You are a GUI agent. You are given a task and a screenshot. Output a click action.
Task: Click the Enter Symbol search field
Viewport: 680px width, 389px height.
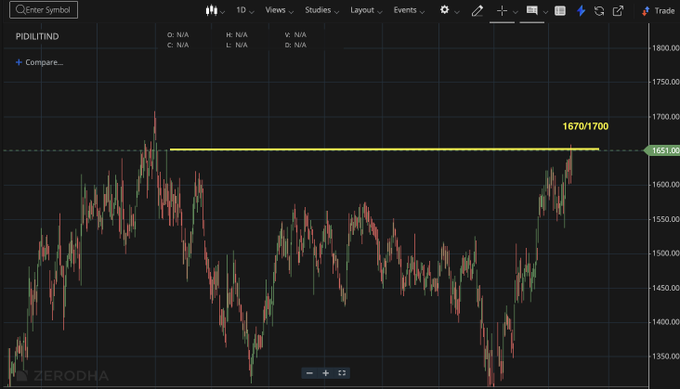point(43,10)
